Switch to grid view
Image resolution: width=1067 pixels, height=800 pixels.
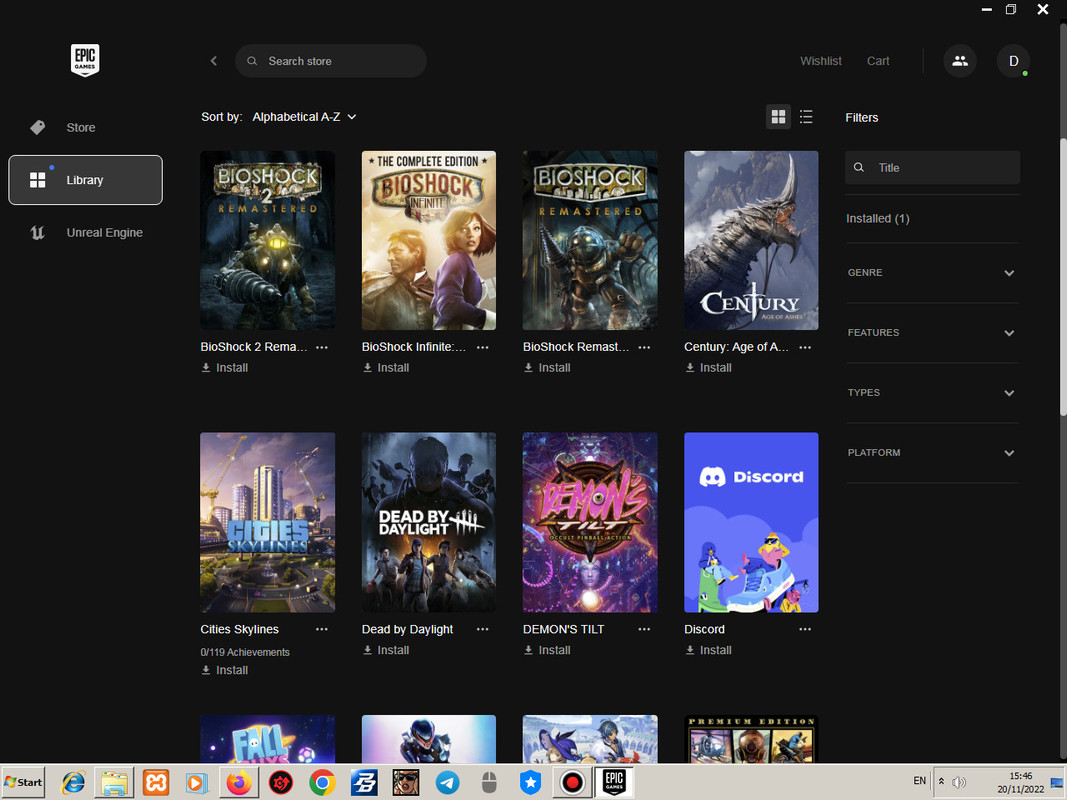point(778,117)
